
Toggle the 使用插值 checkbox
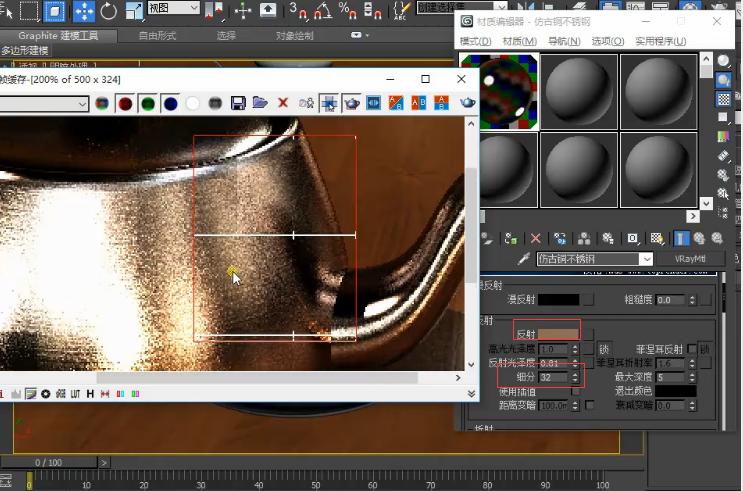(575, 391)
